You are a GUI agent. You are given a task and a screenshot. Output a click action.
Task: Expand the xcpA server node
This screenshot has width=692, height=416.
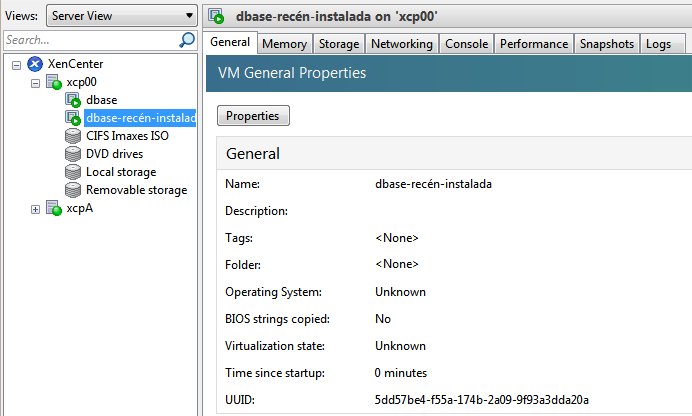coord(35,210)
